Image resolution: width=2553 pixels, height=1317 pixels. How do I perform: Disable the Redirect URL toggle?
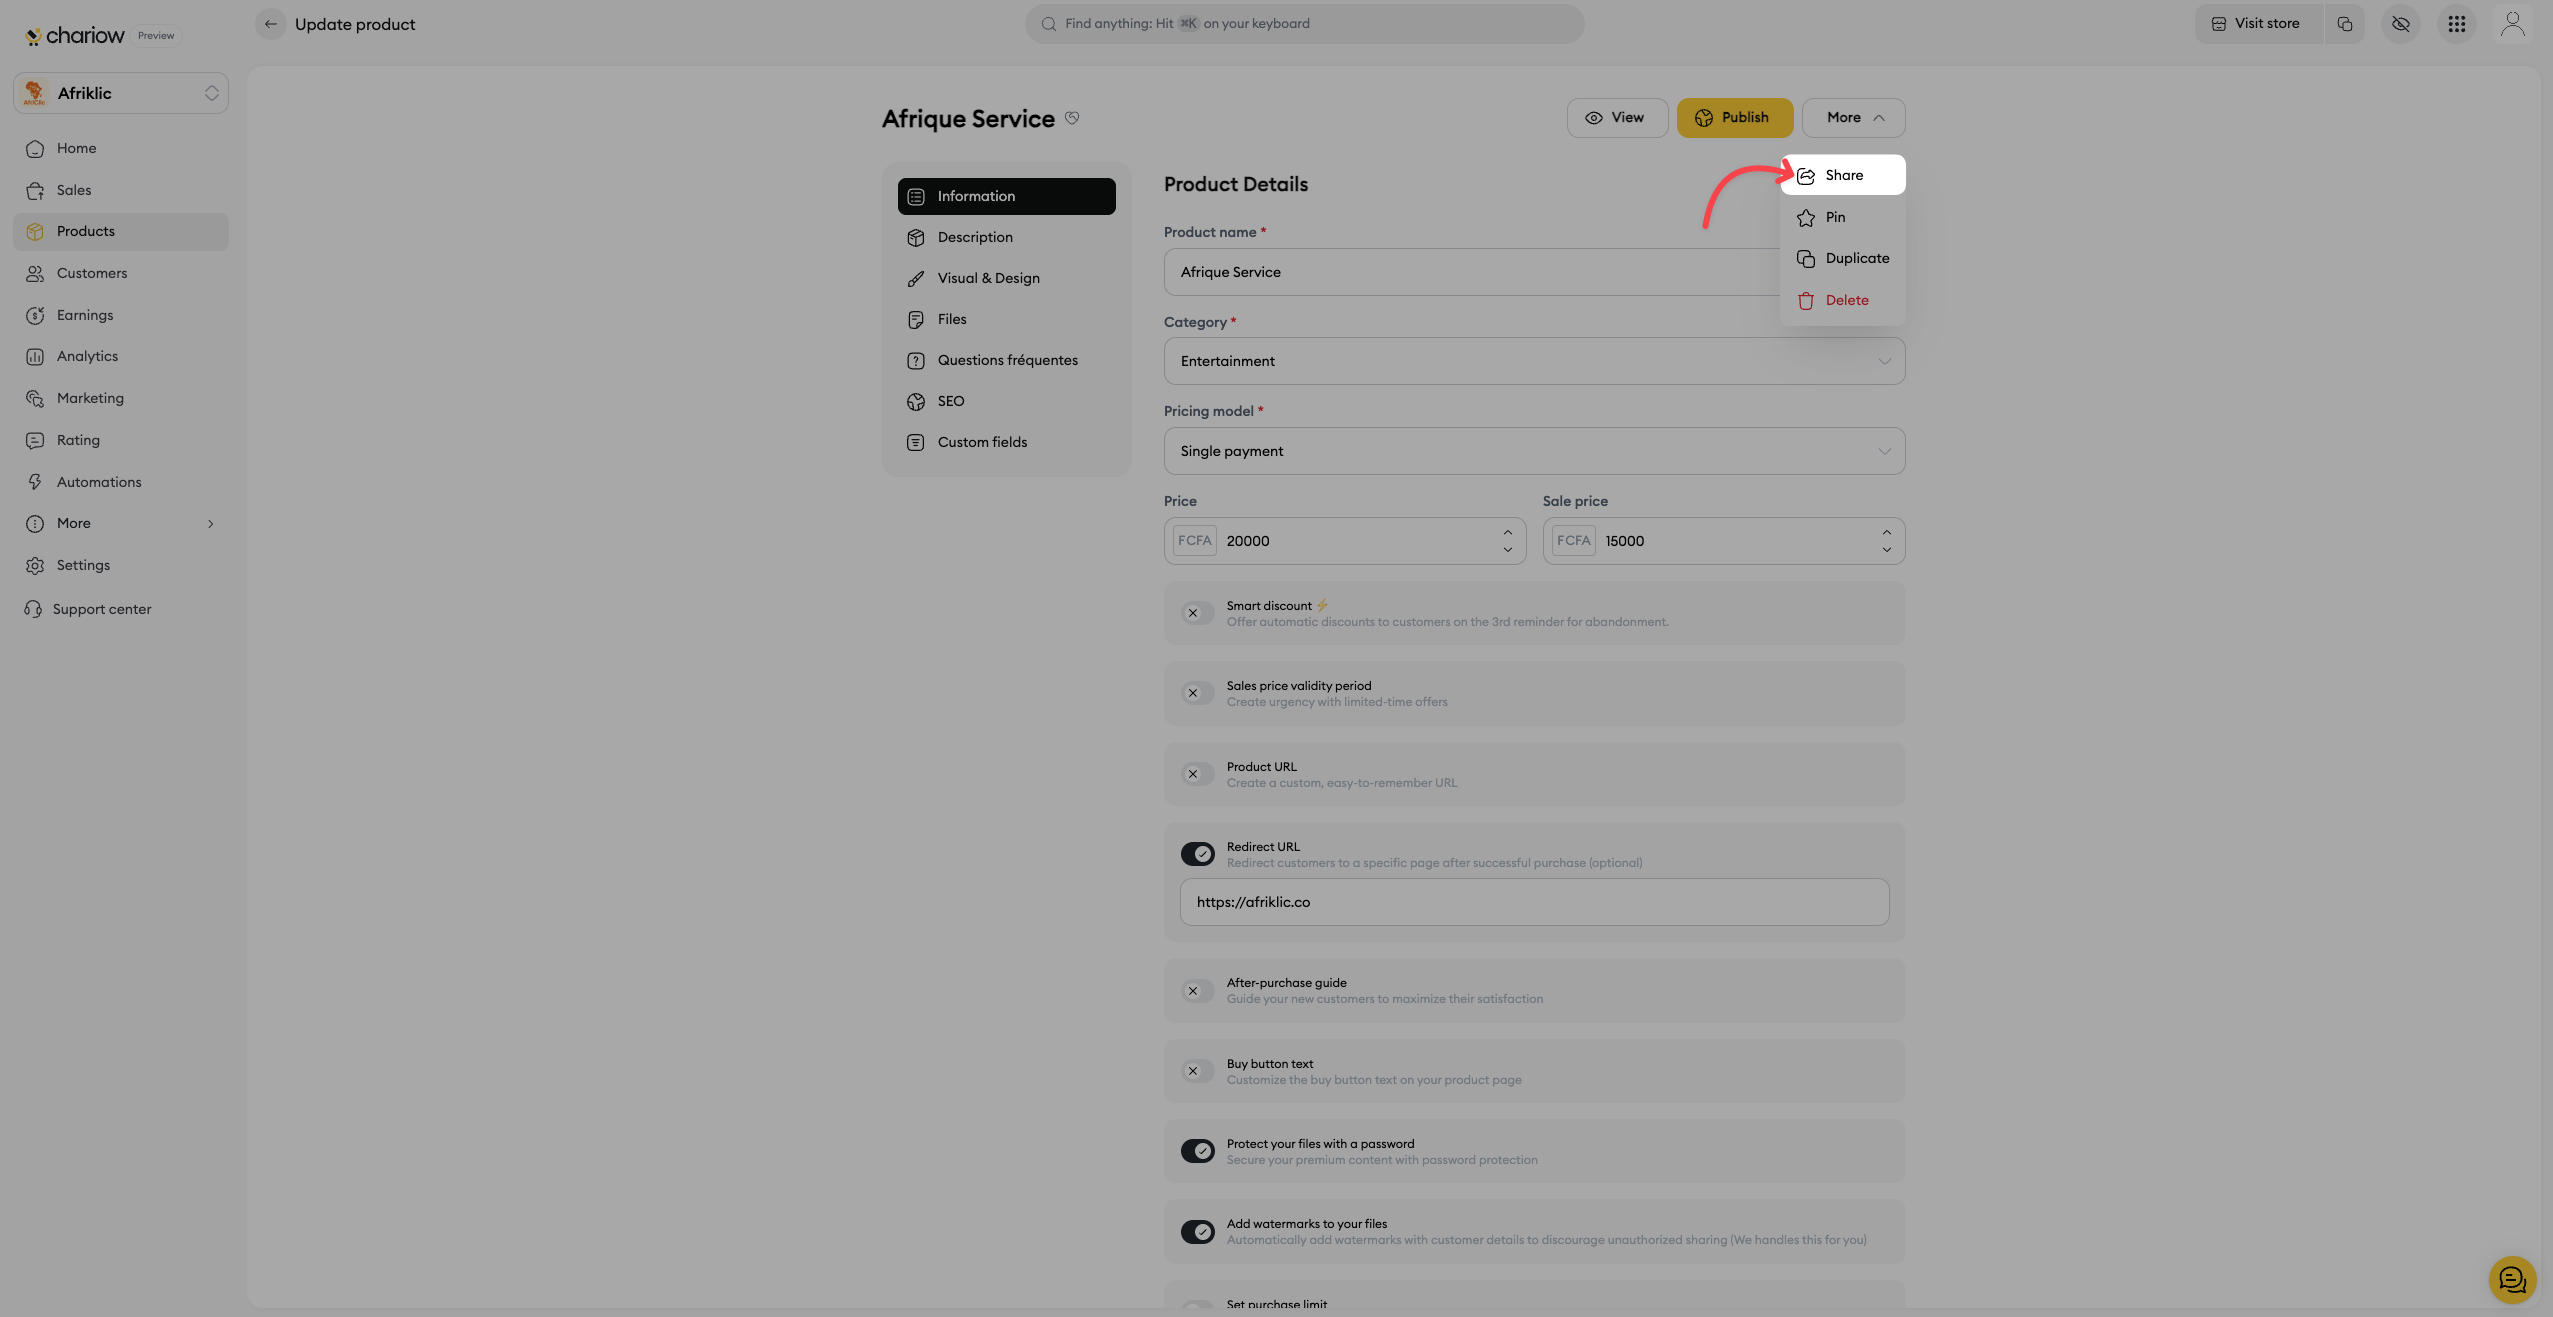pyautogui.click(x=1197, y=854)
